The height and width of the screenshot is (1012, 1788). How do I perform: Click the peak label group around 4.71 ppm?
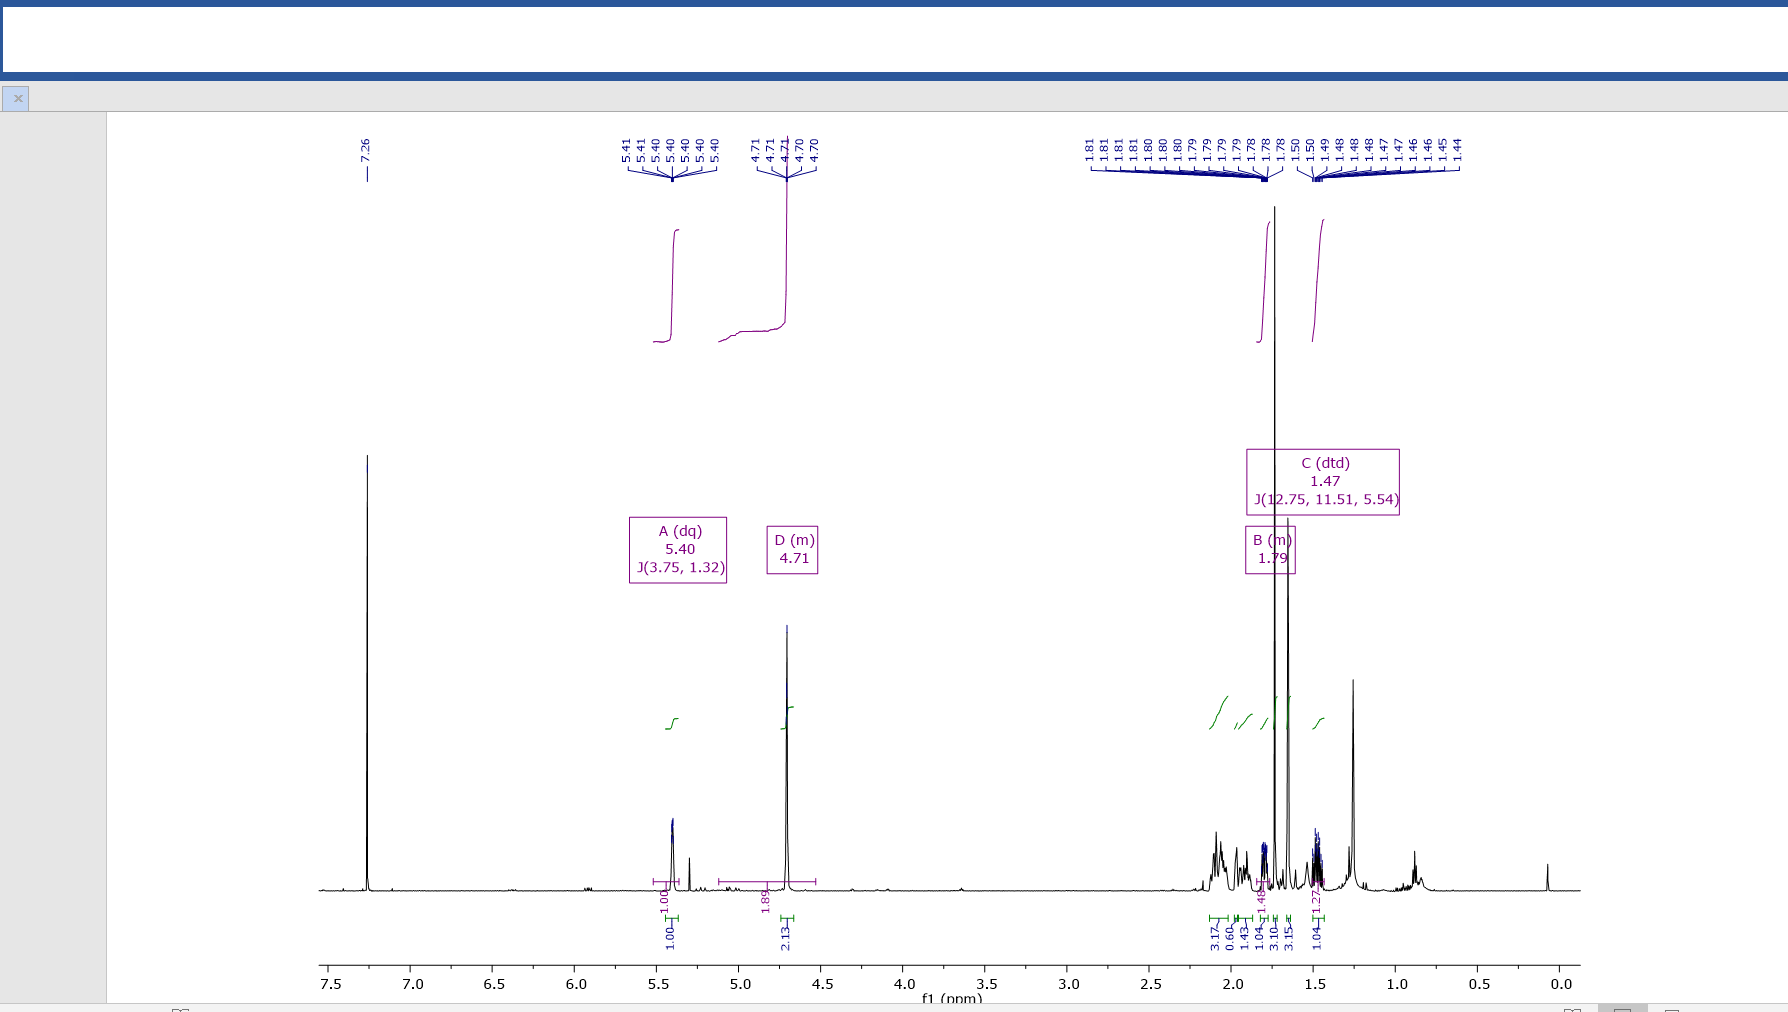786,150
